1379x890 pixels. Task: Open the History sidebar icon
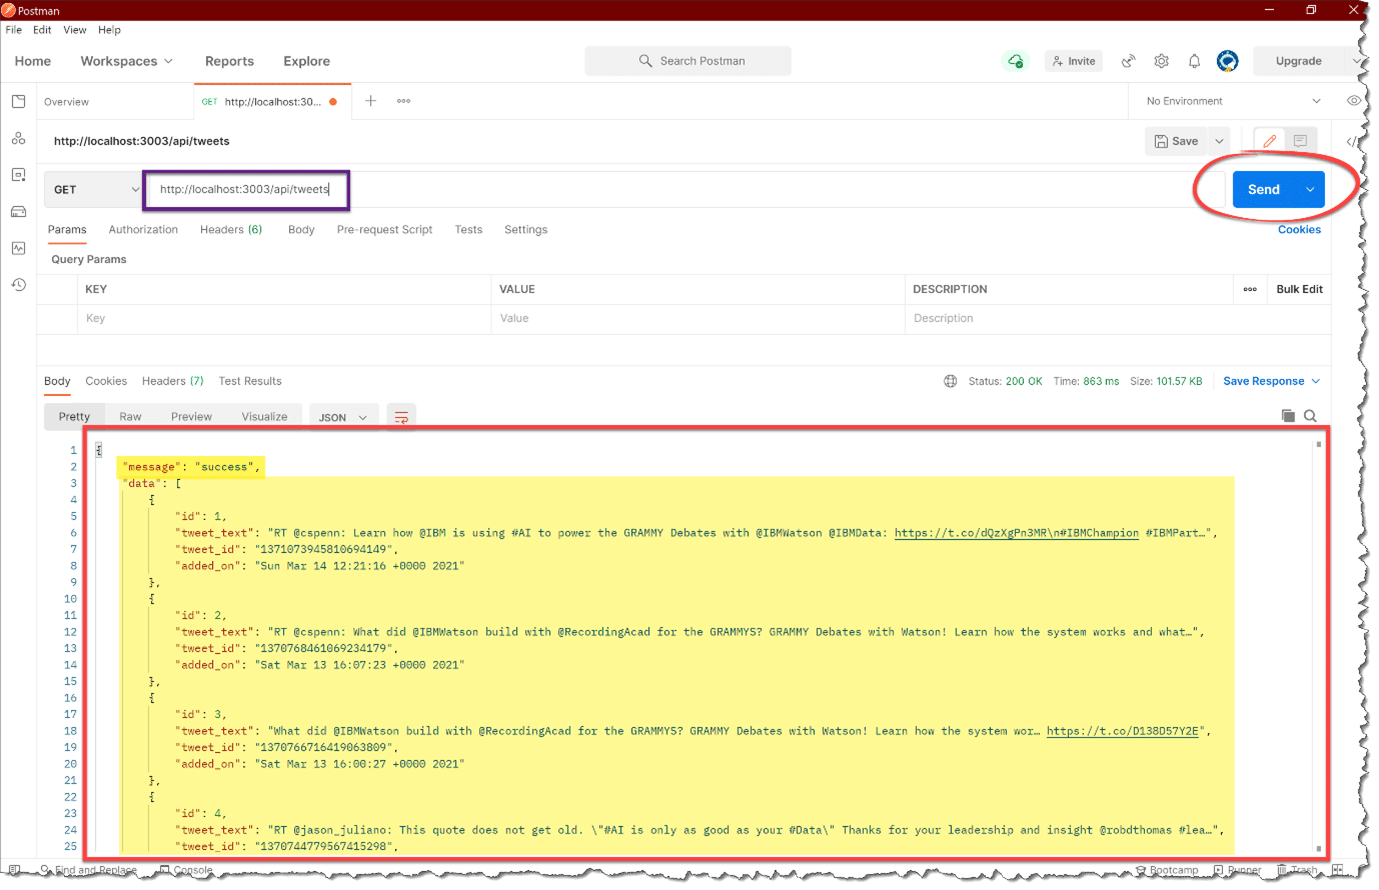(x=18, y=285)
